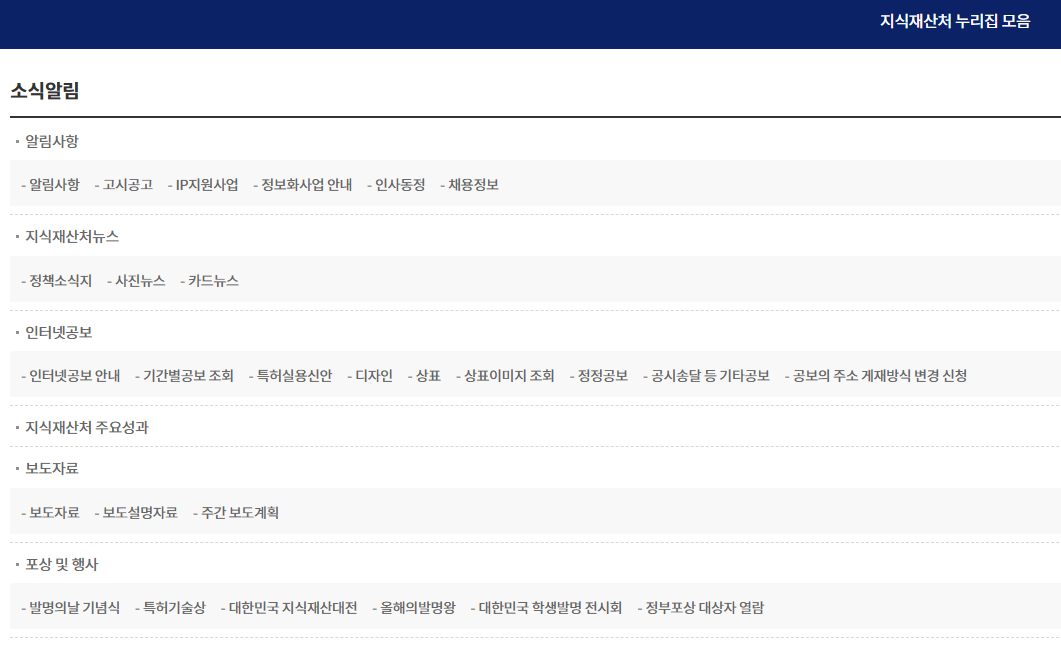The image size is (1061, 651).
Task: Click 올해의발명왕
Action: [417, 608]
